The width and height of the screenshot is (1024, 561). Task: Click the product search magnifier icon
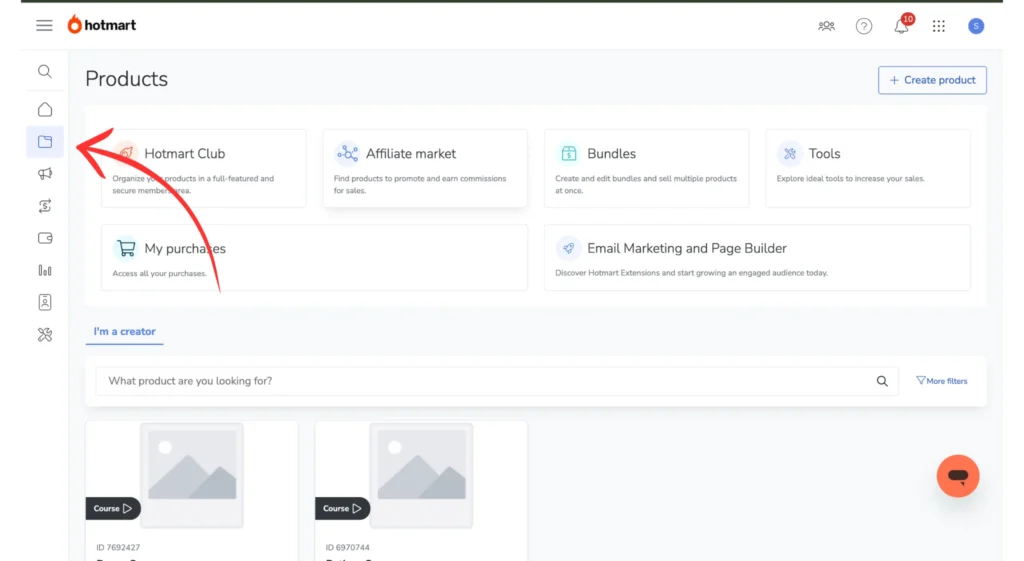882,381
